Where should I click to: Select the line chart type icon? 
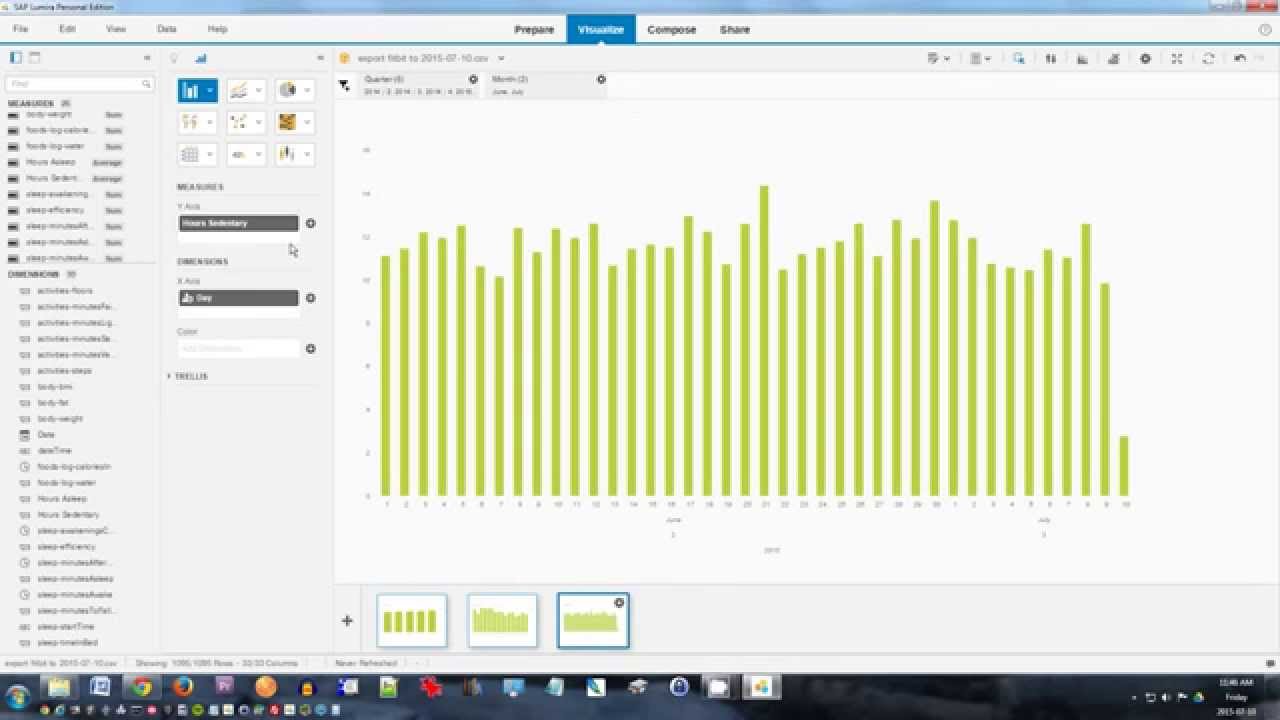pyautogui.click(x=239, y=91)
